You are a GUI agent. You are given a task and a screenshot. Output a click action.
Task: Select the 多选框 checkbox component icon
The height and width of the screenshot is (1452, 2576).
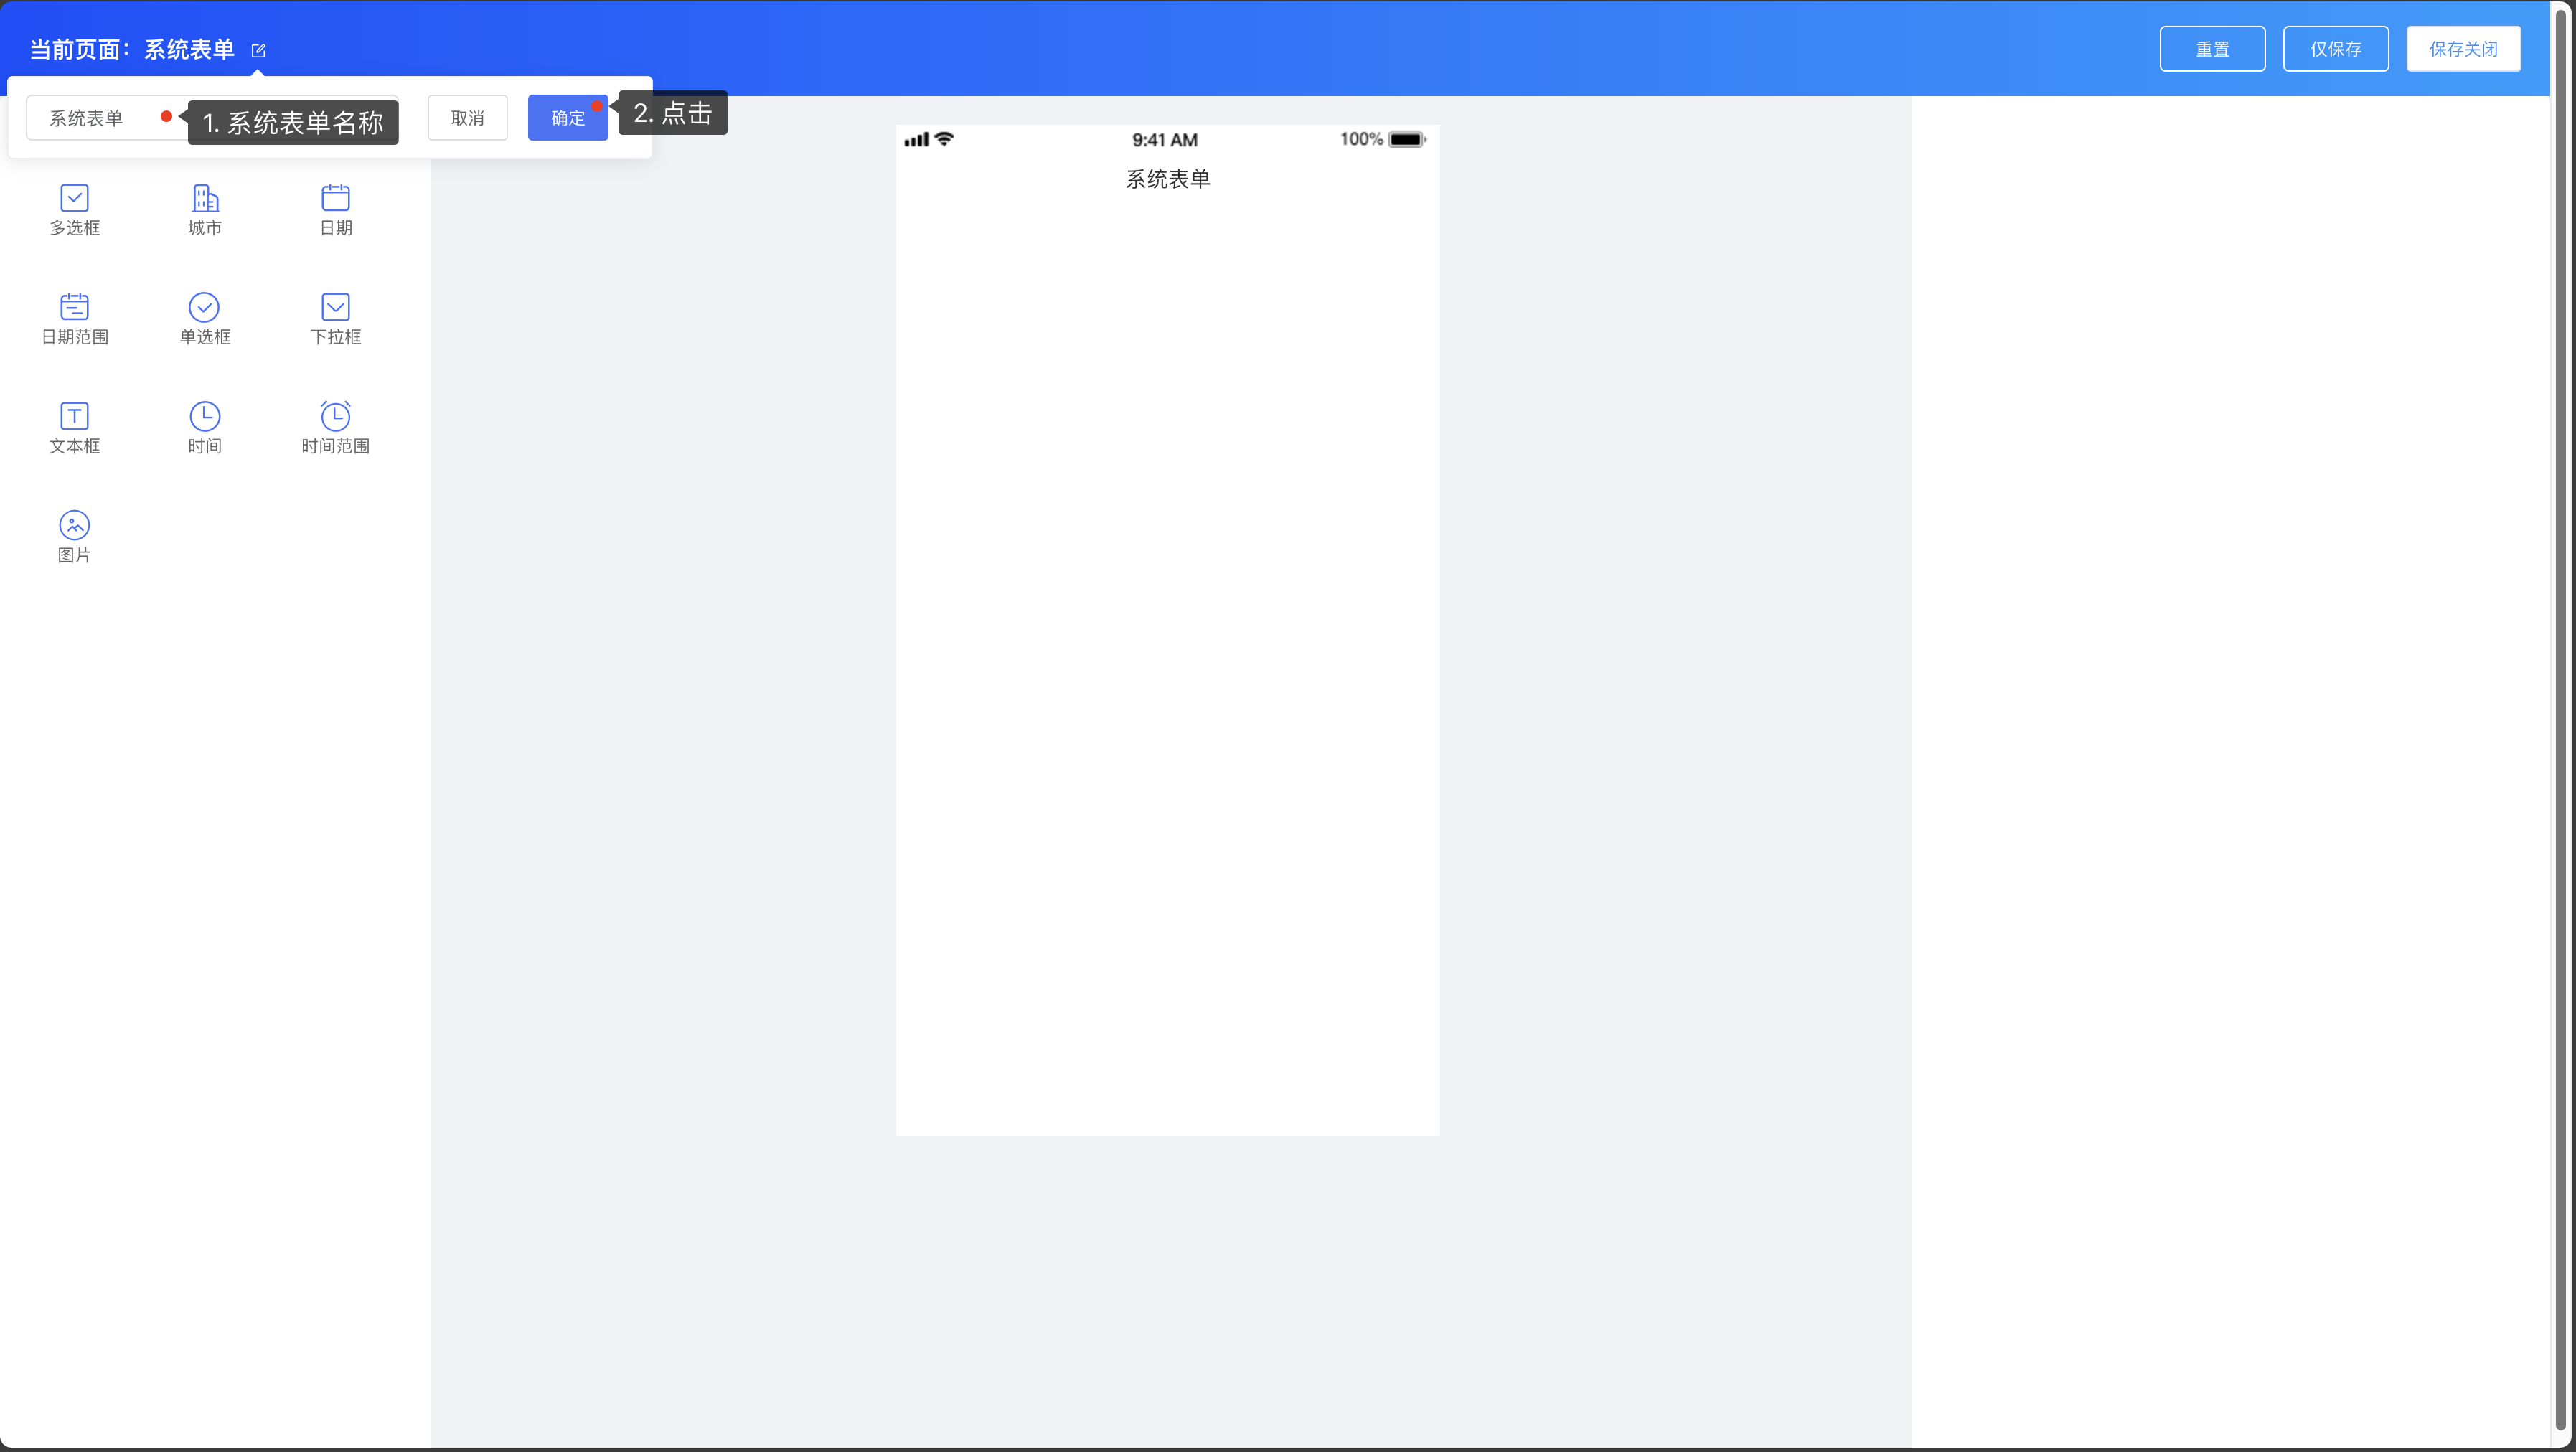tap(74, 198)
